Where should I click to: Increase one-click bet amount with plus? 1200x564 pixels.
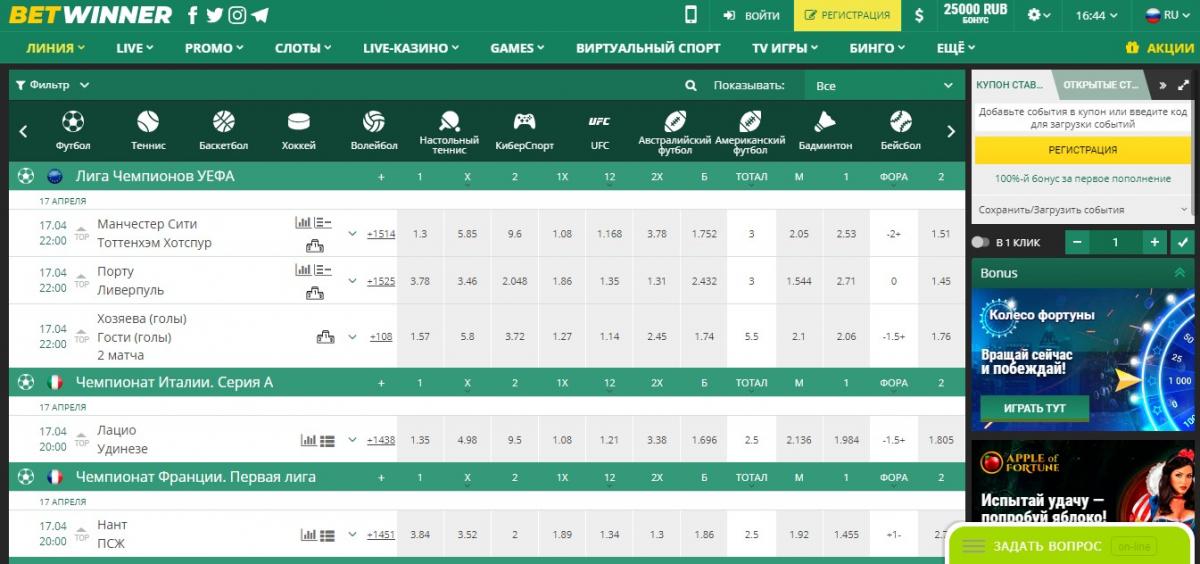click(1154, 242)
